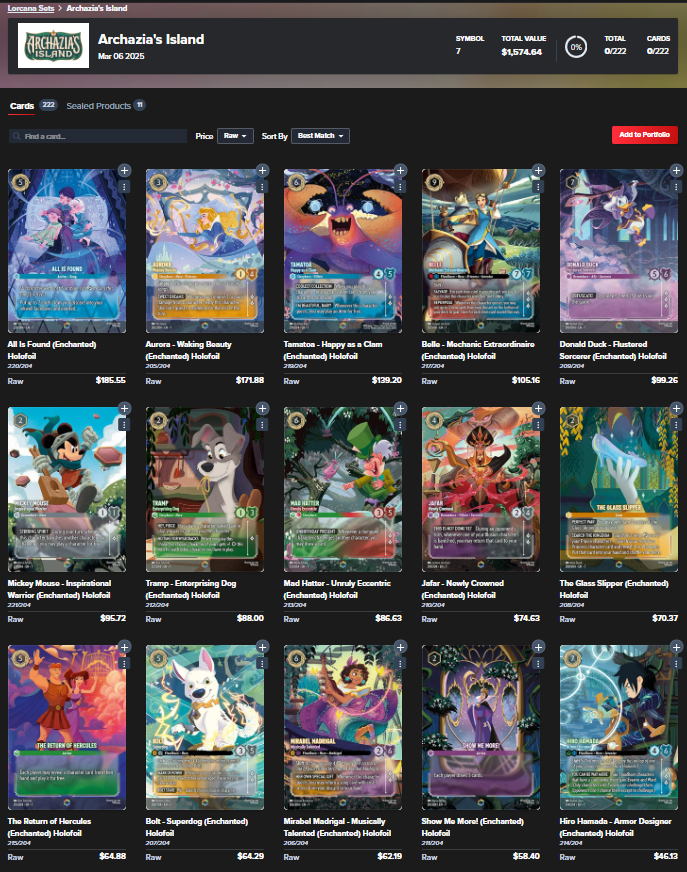Open the Glass Slipper card image
The width and height of the screenshot is (687, 872).
coord(619,489)
